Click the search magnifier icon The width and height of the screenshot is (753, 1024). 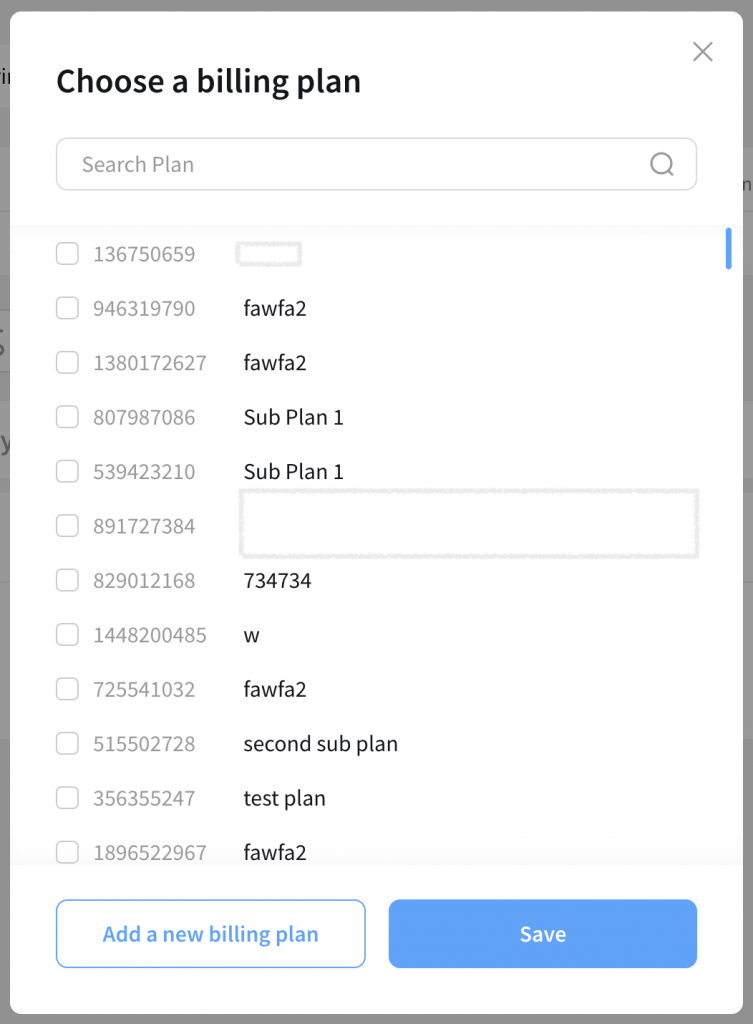click(661, 164)
